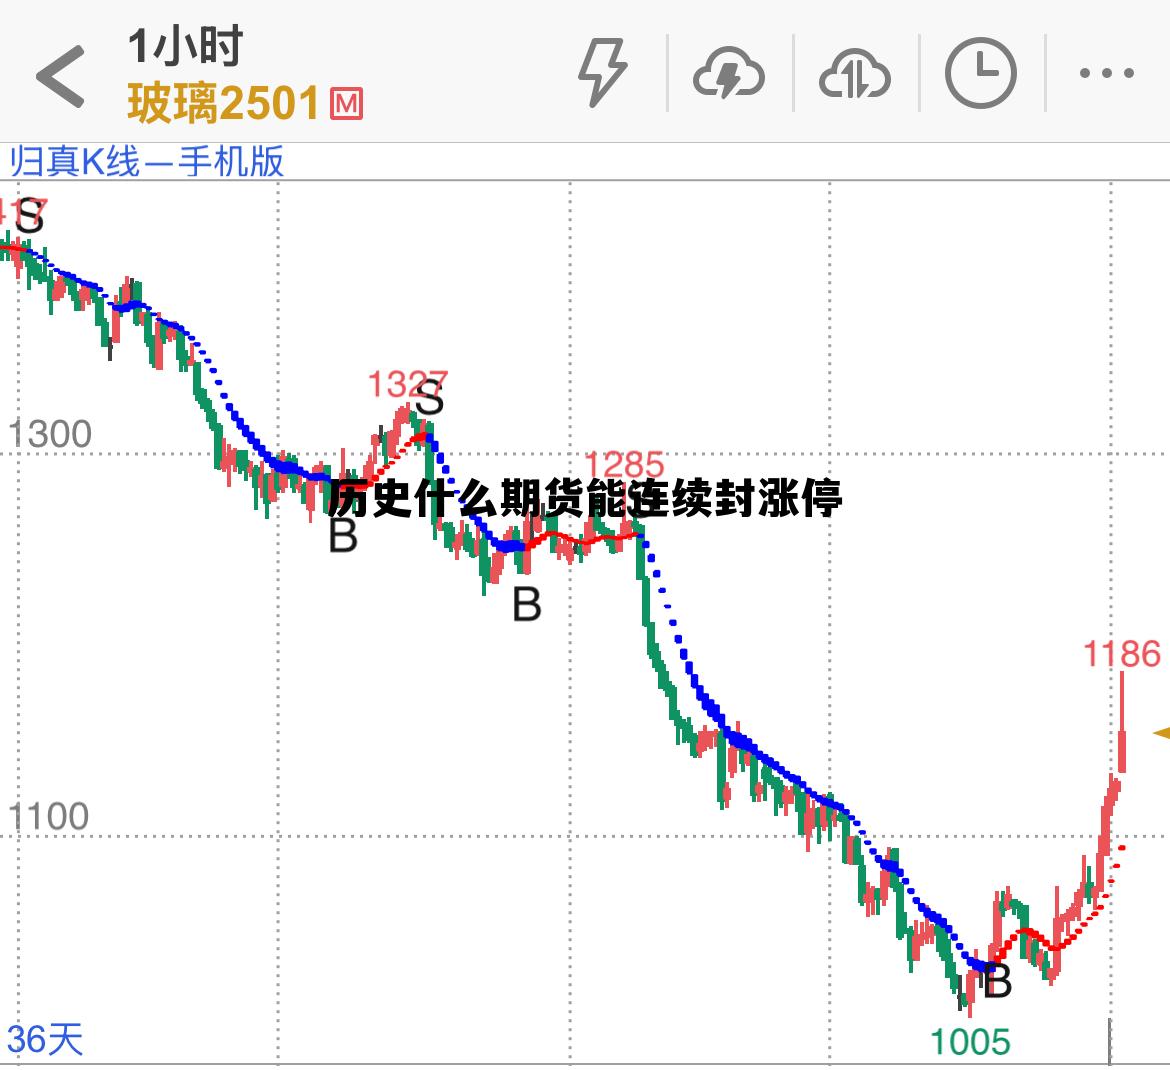
Task: Tap the yellow current price arrow marker
Action: pyautogui.click(x=1160, y=733)
